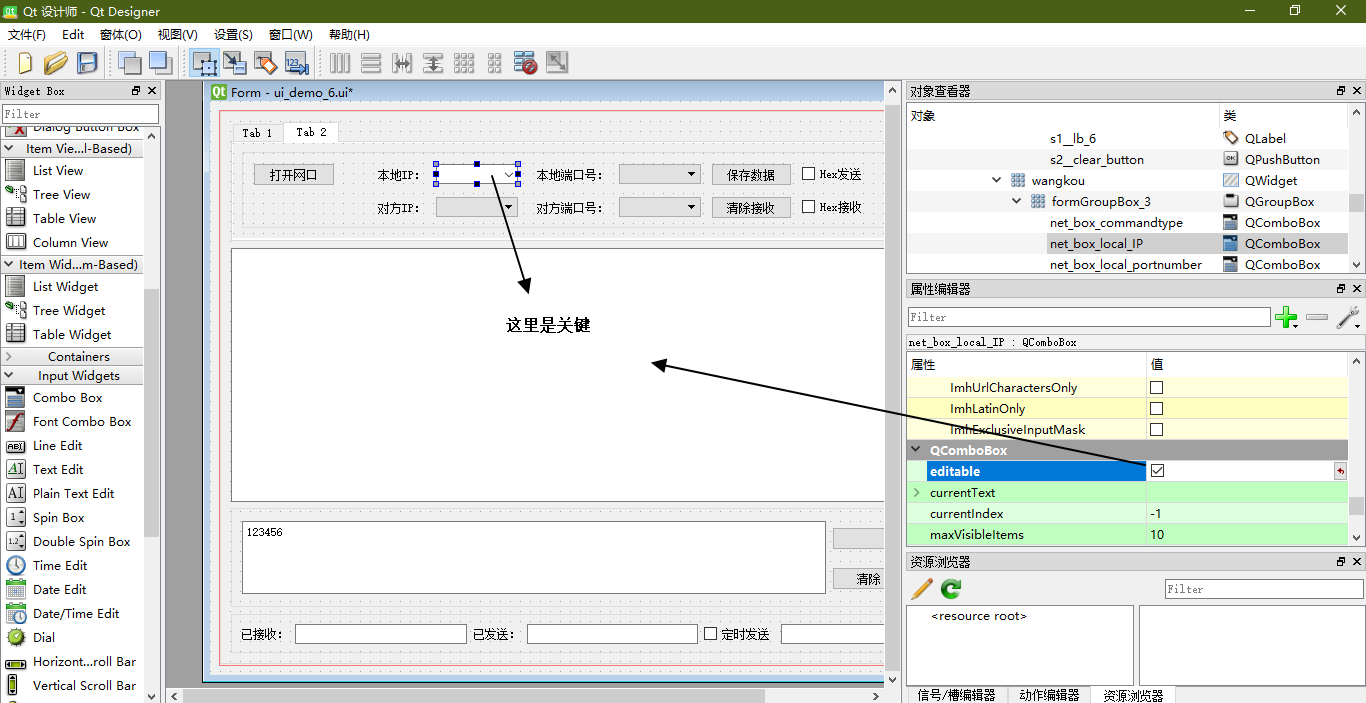This screenshot has height=703, width=1366.
Task: Click the Send to Back toolbar icon
Action: (129, 63)
